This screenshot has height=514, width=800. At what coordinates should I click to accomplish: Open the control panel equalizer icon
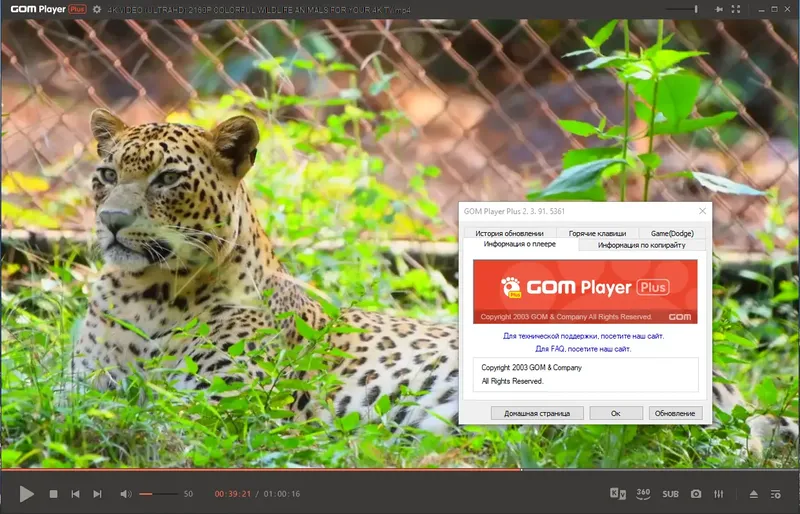pos(718,494)
